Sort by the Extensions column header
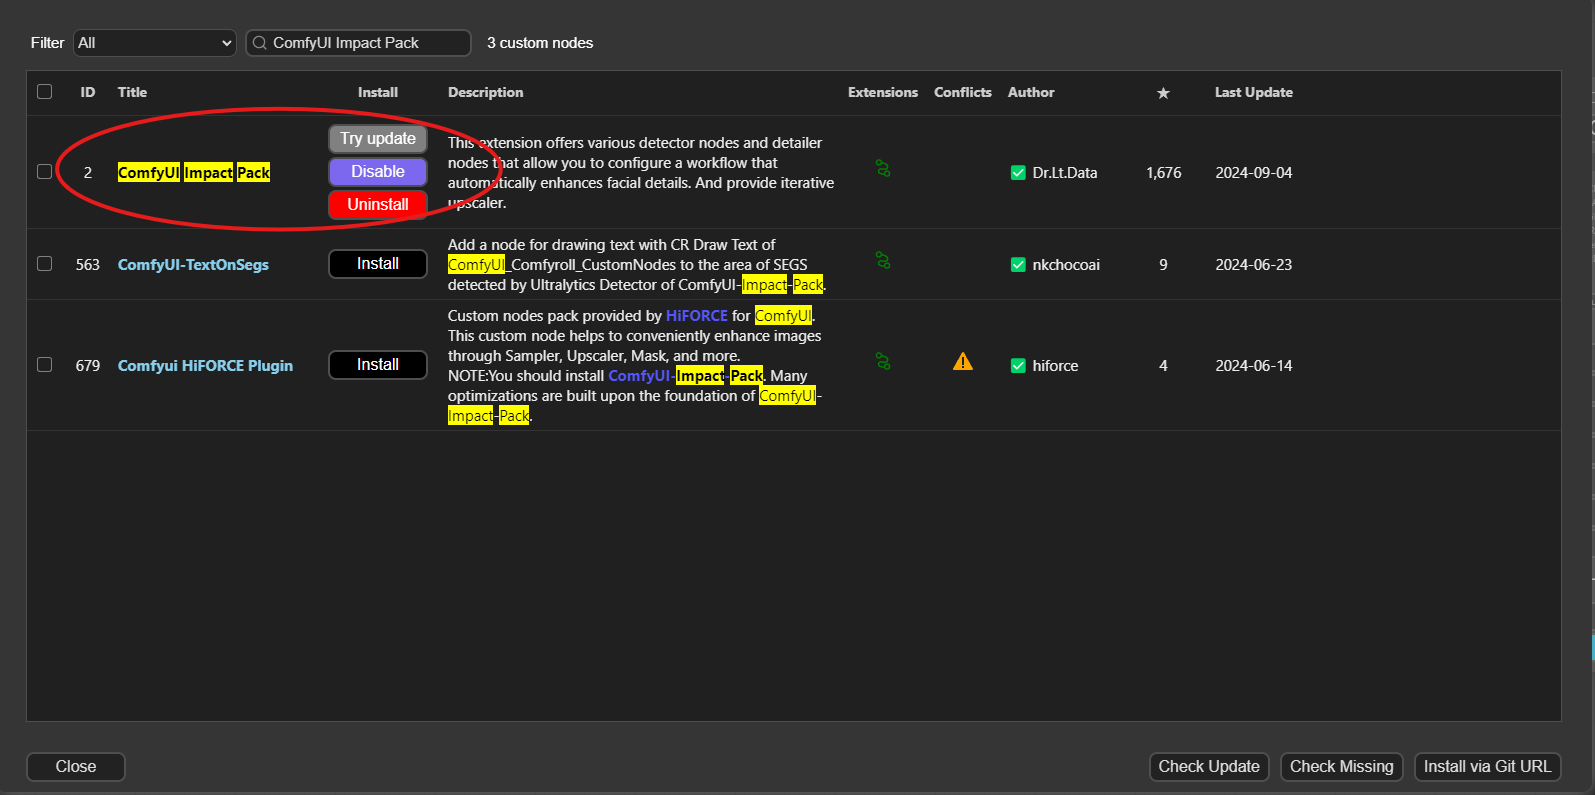1595x795 pixels. click(883, 92)
